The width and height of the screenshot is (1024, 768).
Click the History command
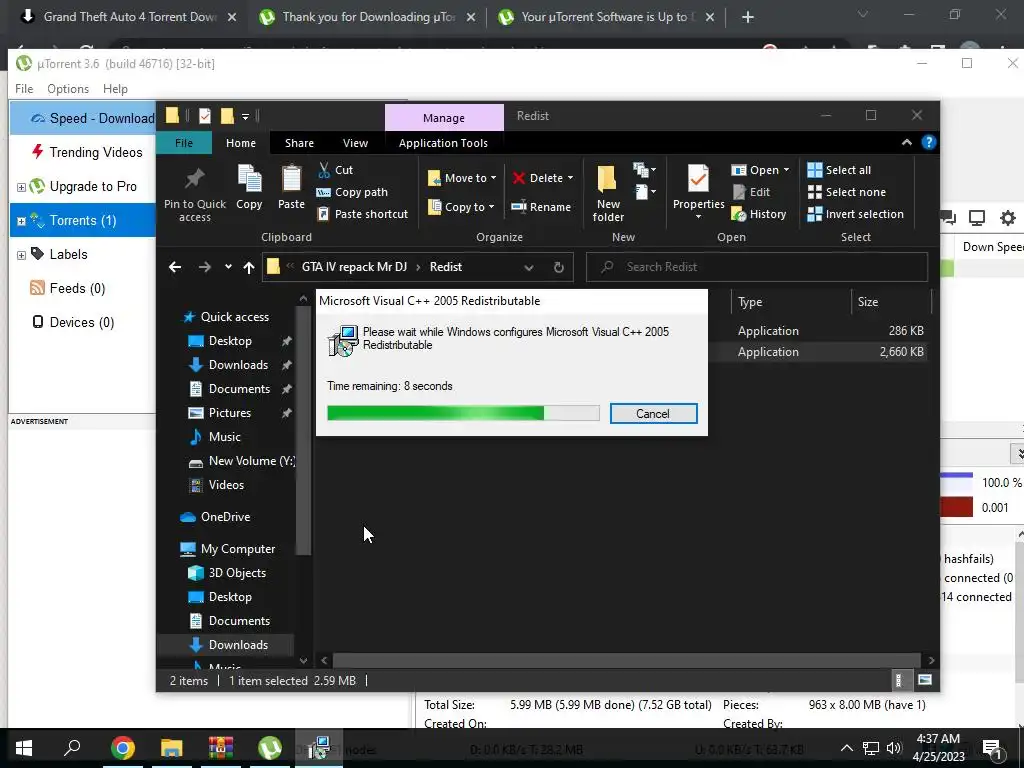(759, 214)
